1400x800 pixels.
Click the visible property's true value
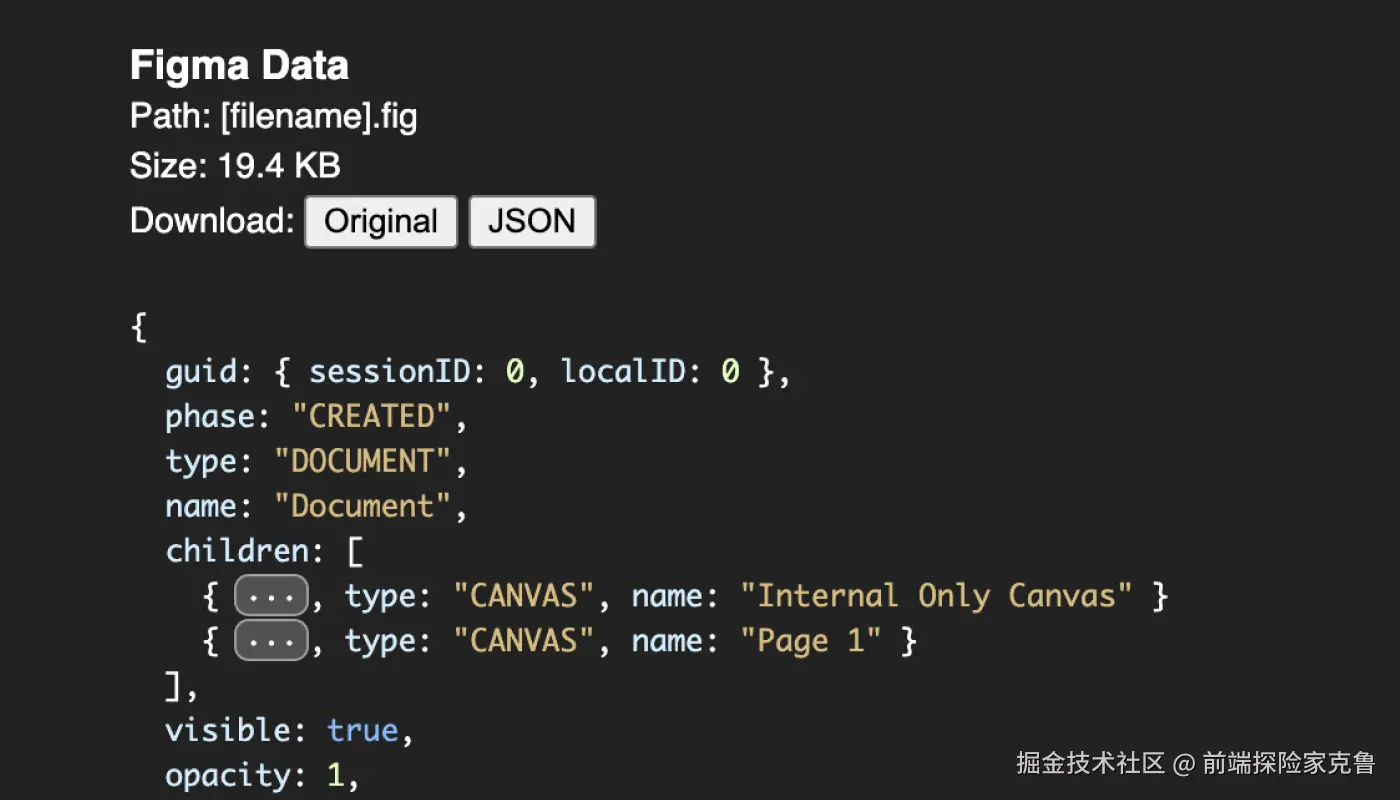(363, 731)
